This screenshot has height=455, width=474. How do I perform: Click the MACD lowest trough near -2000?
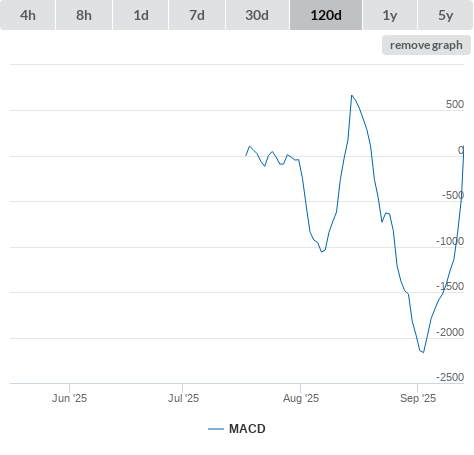point(423,352)
